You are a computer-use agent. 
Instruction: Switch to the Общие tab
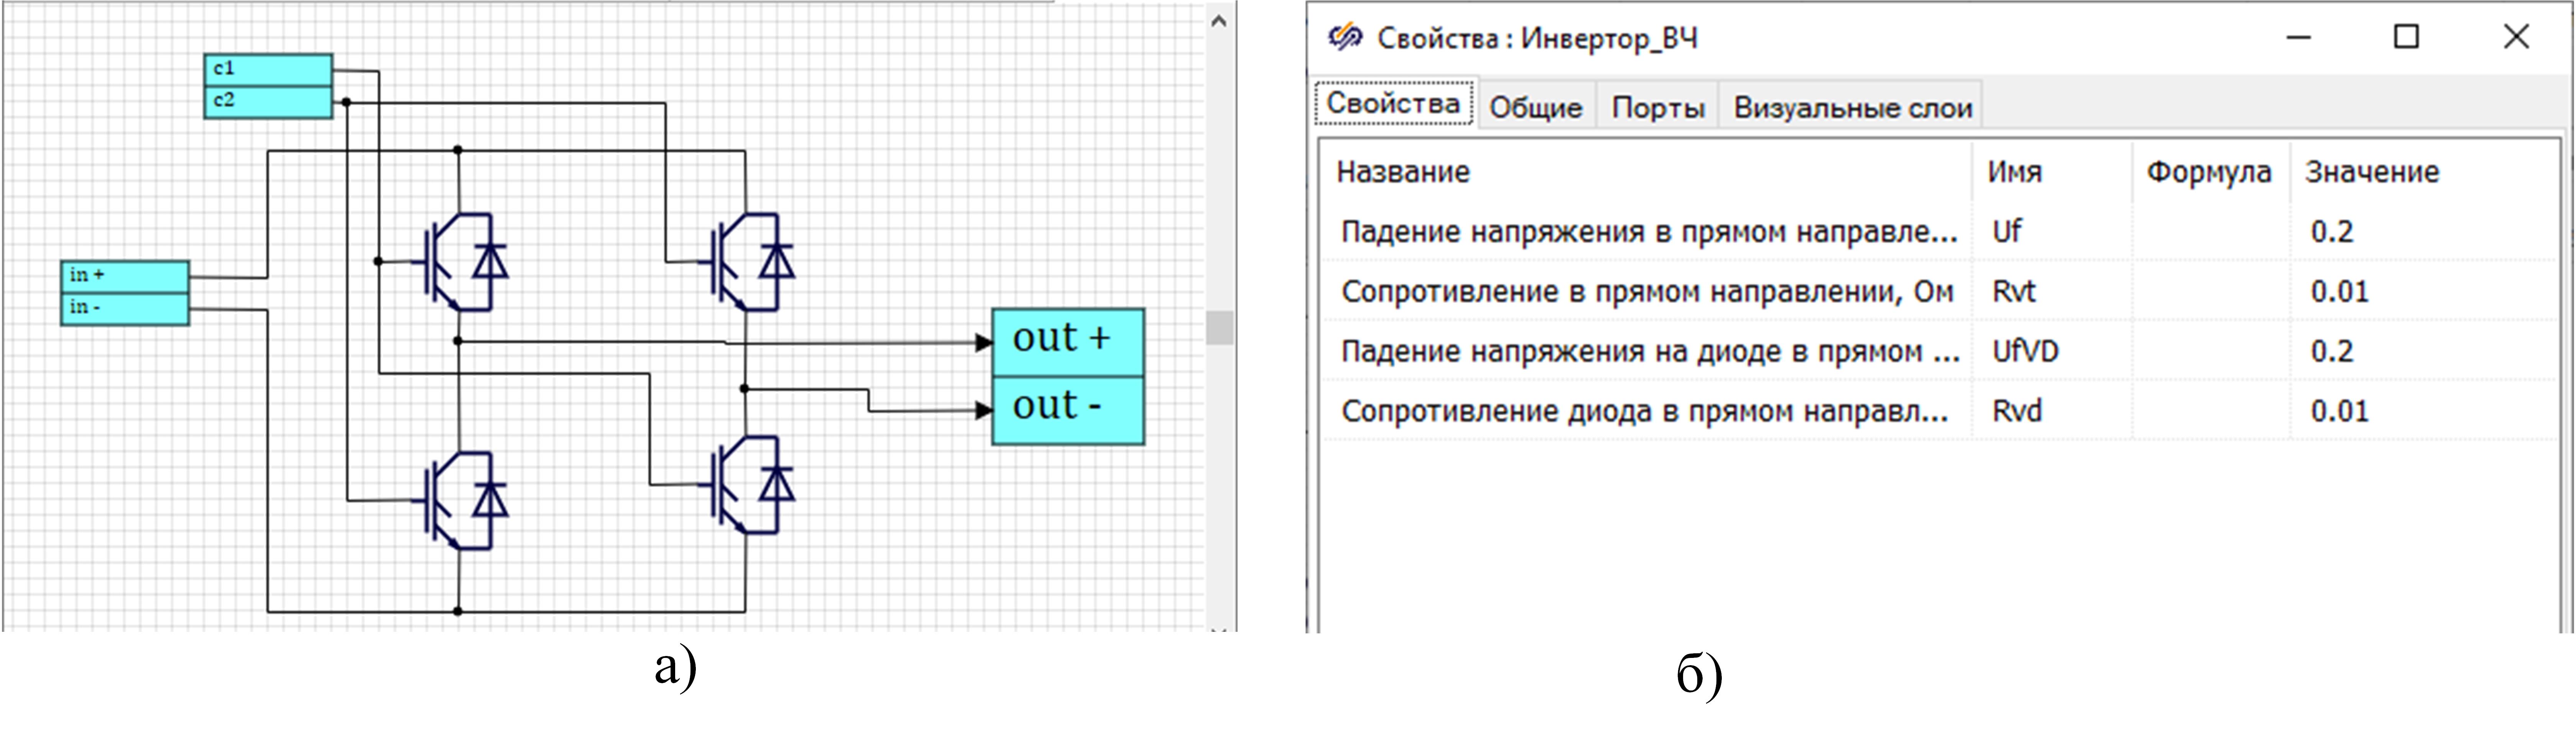tap(1535, 107)
